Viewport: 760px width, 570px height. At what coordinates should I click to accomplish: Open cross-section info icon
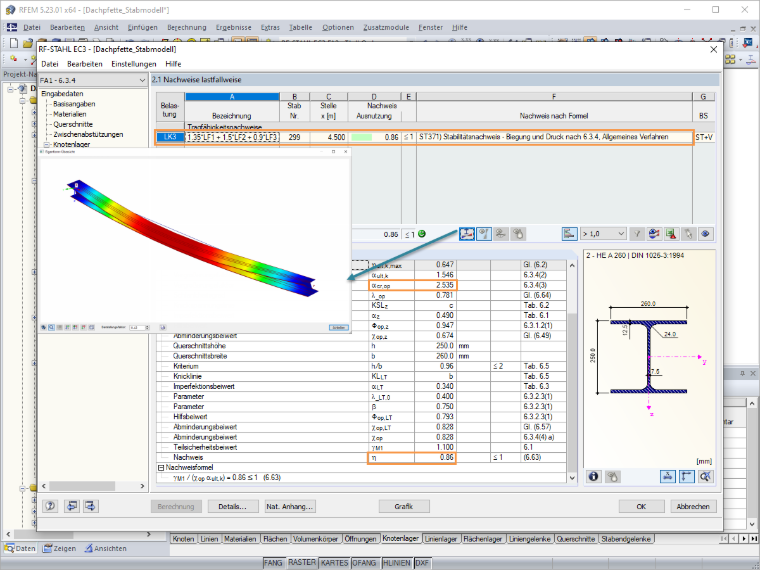[x=594, y=476]
